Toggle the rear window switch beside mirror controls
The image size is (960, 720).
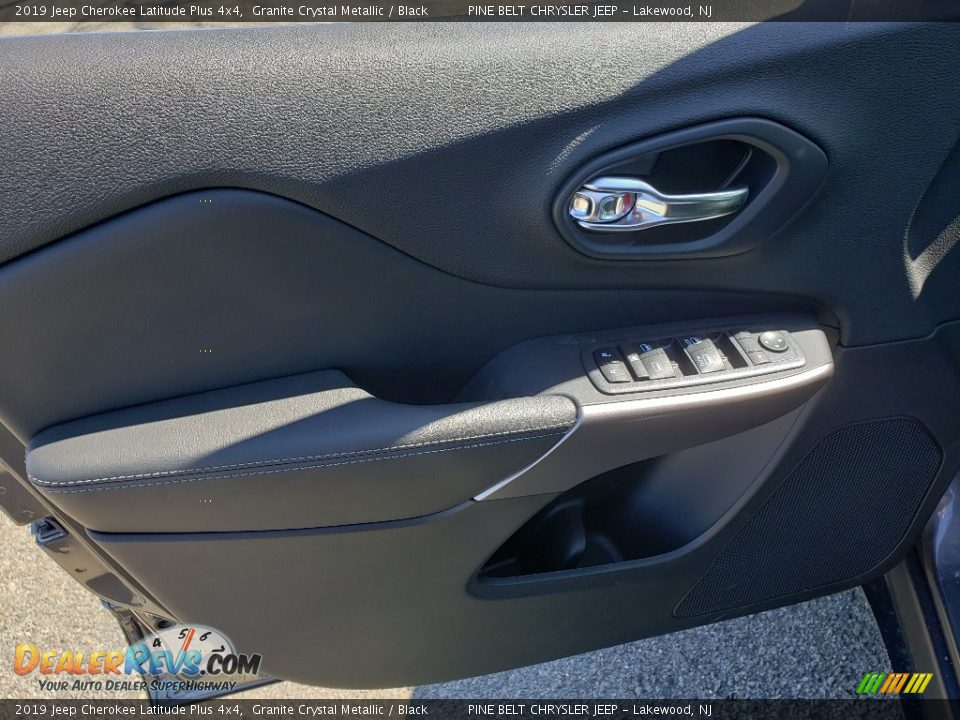[x=705, y=354]
